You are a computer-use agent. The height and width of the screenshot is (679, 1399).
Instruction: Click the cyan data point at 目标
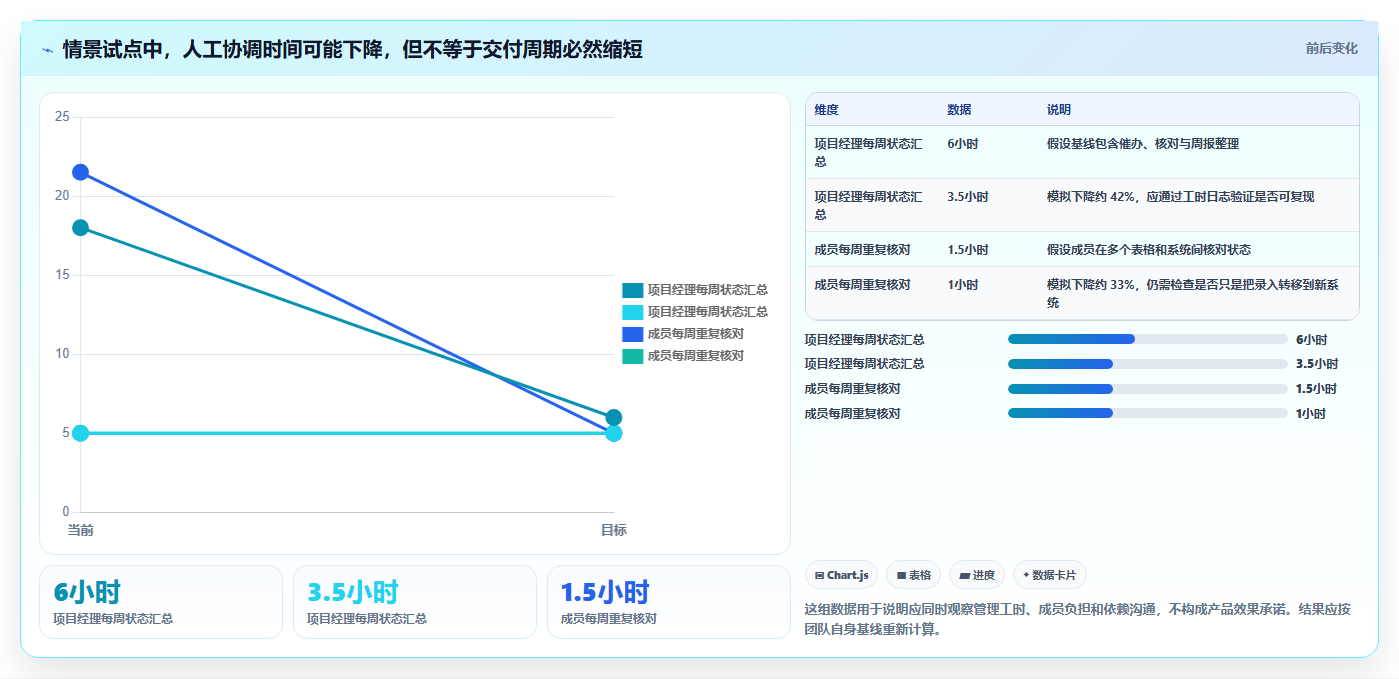click(614, 433)
